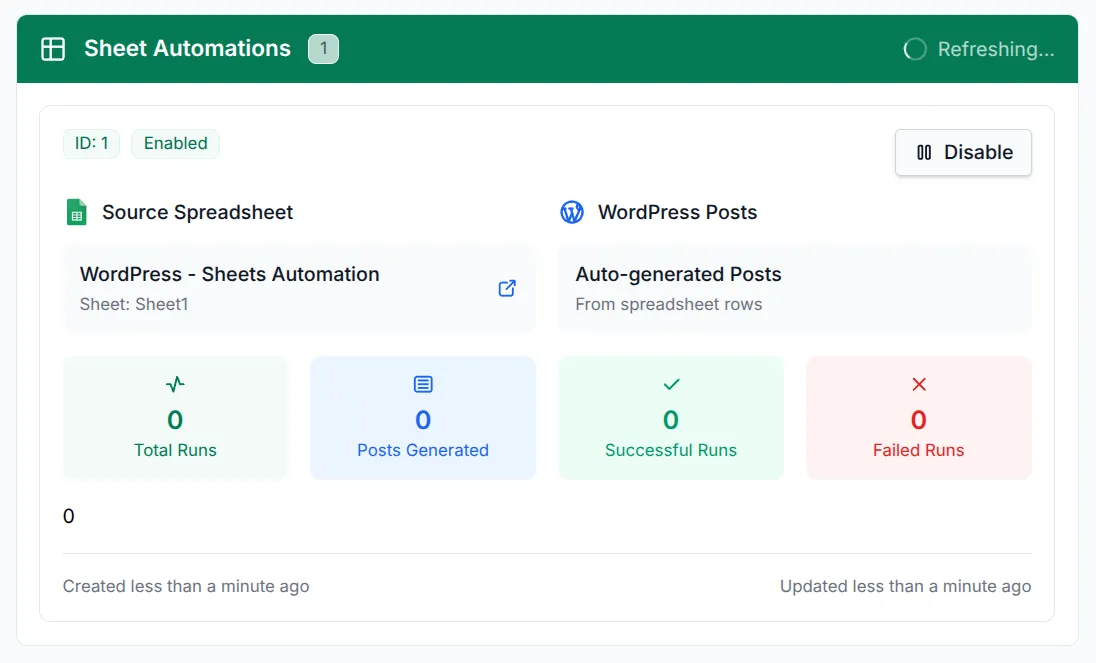Image resolution: width=1096 pixels, height=663 pixels.
Task: Click the pause icon inside Disable button
Action: pos(922,152)
